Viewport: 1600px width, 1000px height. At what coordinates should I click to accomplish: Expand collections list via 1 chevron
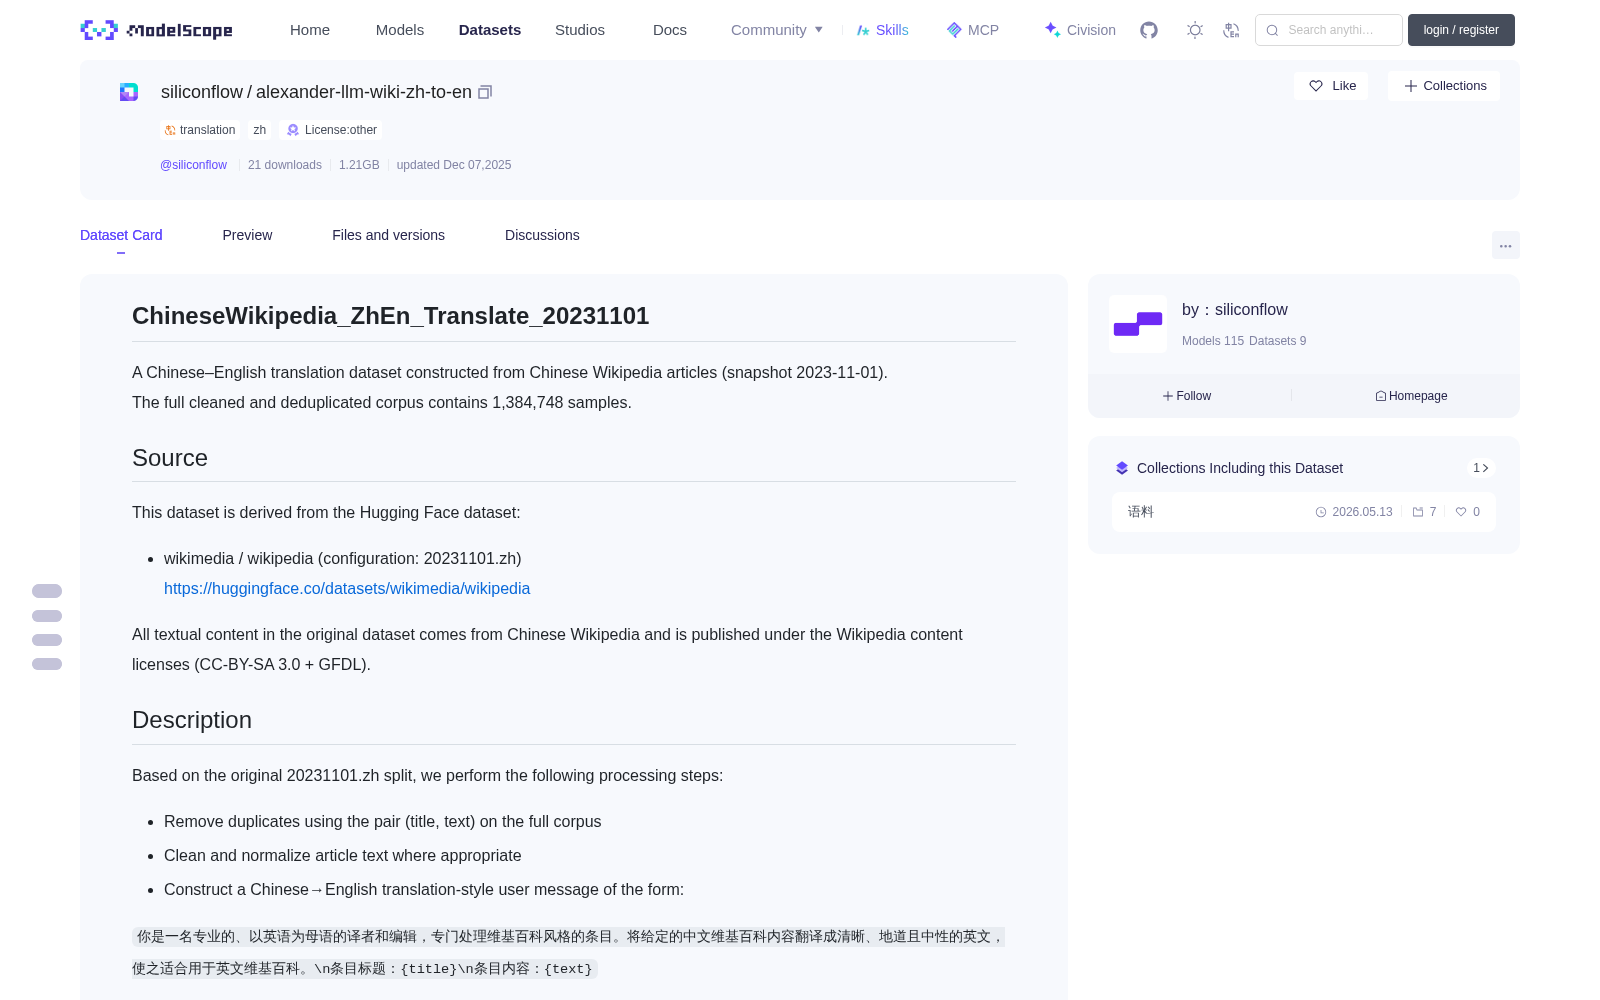coord(1481,468)
